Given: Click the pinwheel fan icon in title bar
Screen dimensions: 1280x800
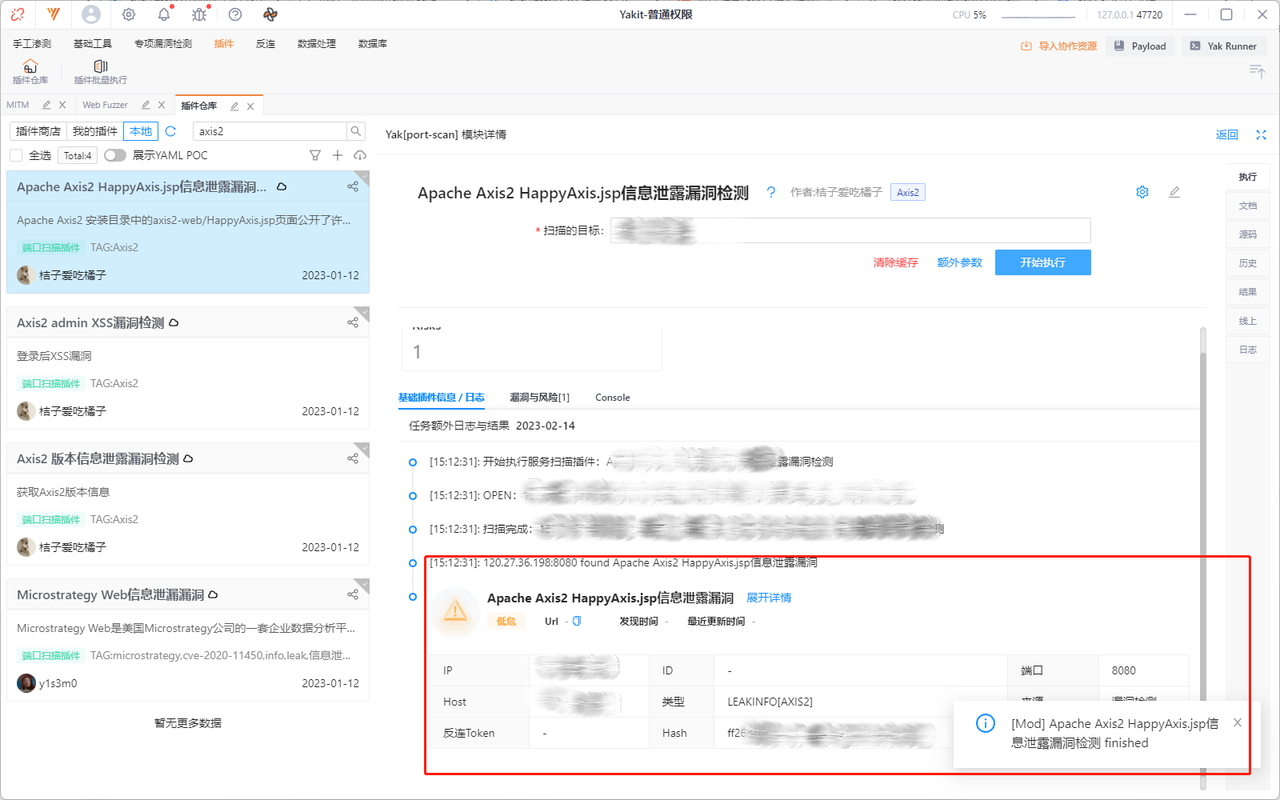Looking at the screenshot, I should 270,15.
